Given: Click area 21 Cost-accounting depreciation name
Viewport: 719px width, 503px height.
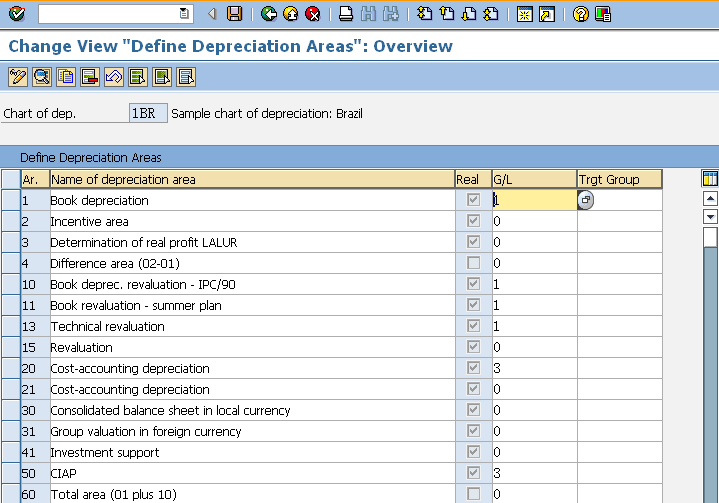Looking at the screenshot, I should click(252, 389).
